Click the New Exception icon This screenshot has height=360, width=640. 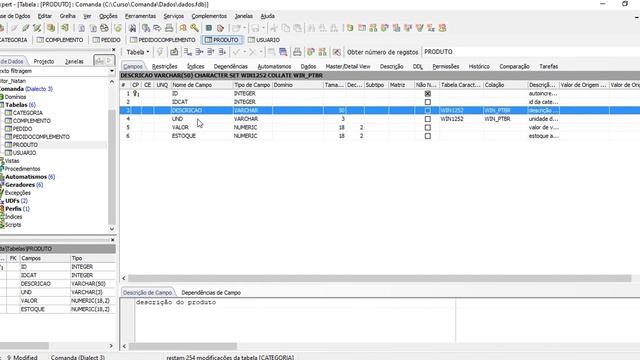pos(419,28)
